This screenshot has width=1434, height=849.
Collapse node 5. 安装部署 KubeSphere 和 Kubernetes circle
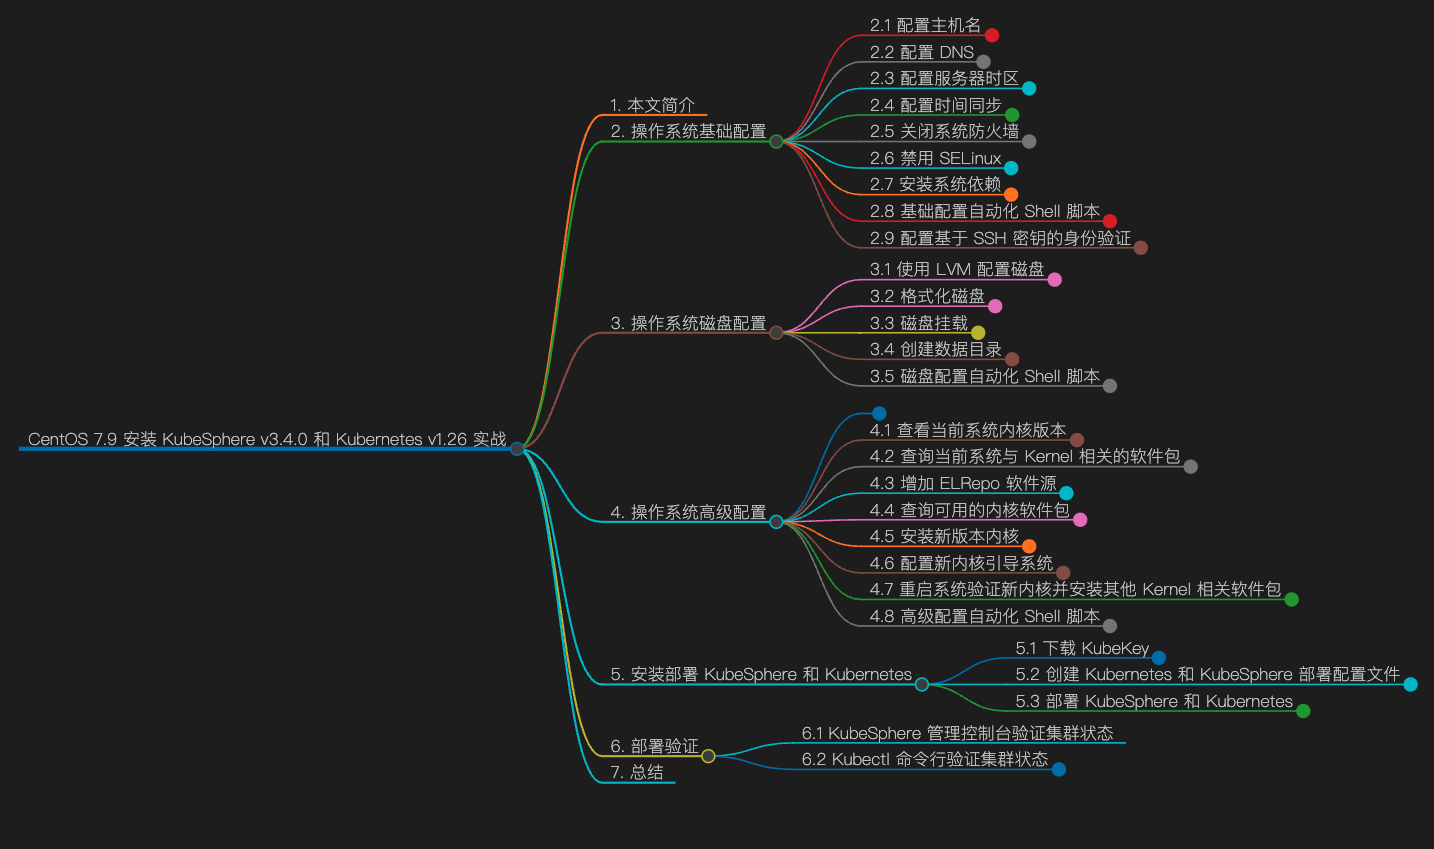click(x=922, y=684)
